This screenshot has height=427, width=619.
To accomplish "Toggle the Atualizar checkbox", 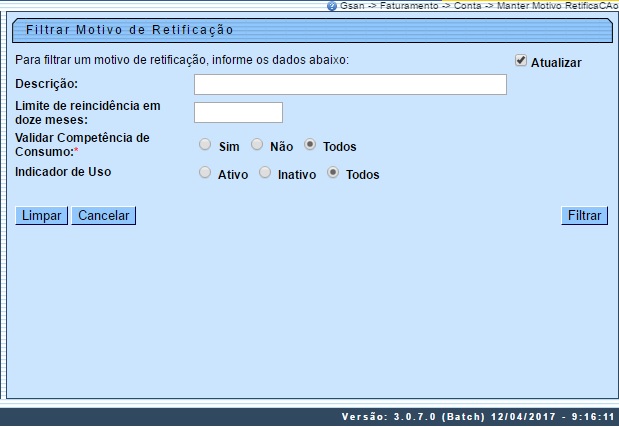I will (x=521, y=61).
